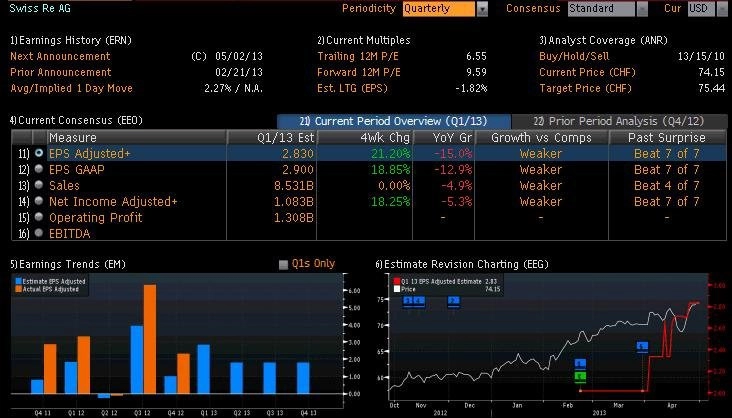This screenshot has width=732, height=418.
Task: Open the Periodicity dropdown arrow
Action: 482,9
